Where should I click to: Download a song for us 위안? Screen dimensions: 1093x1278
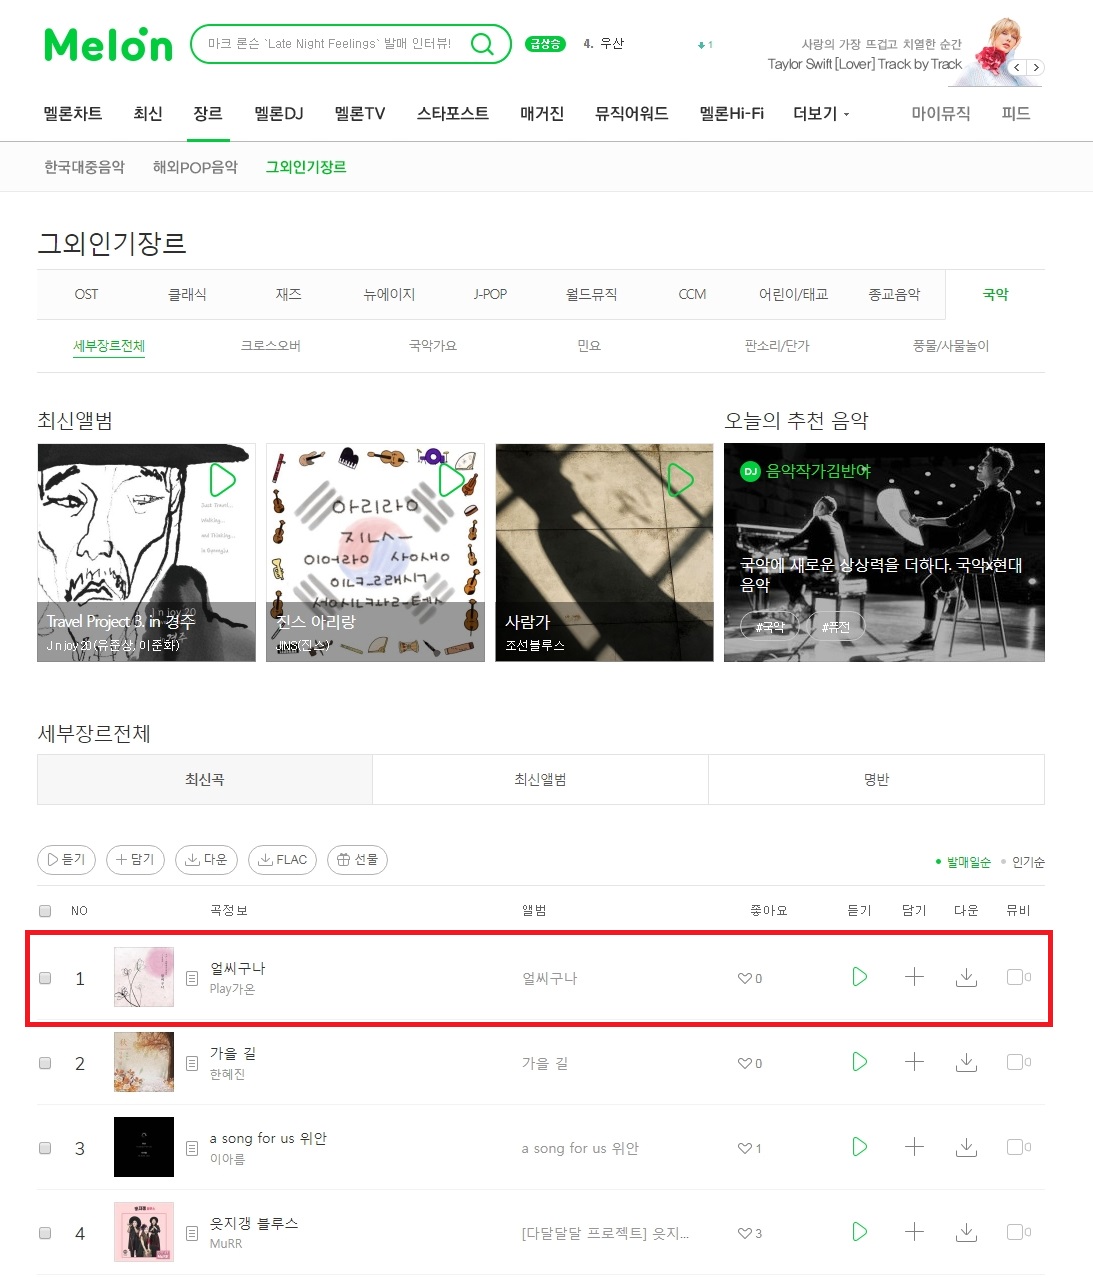(x=966, y=1147)
